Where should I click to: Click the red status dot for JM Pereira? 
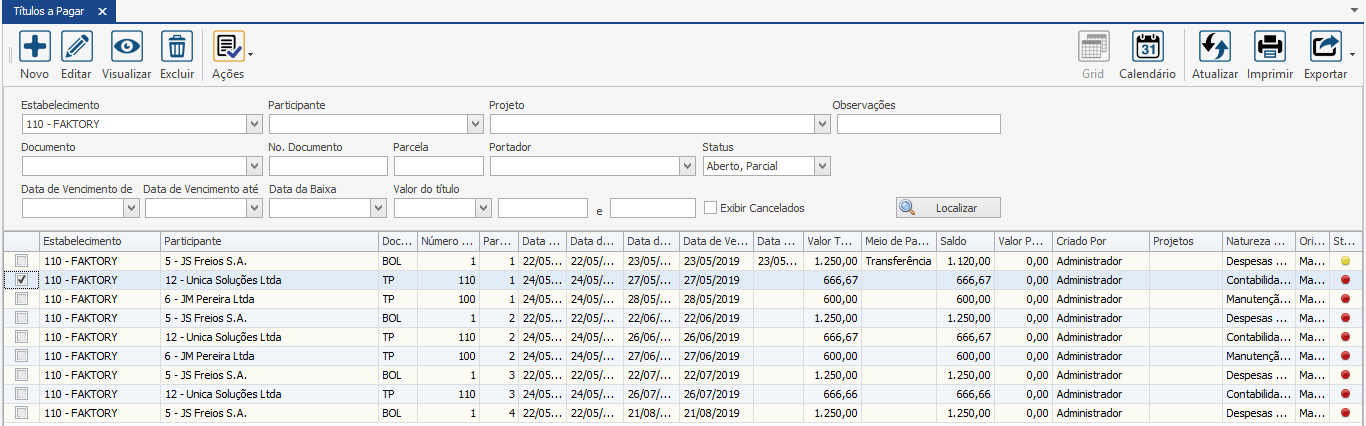pos(1345,299)
